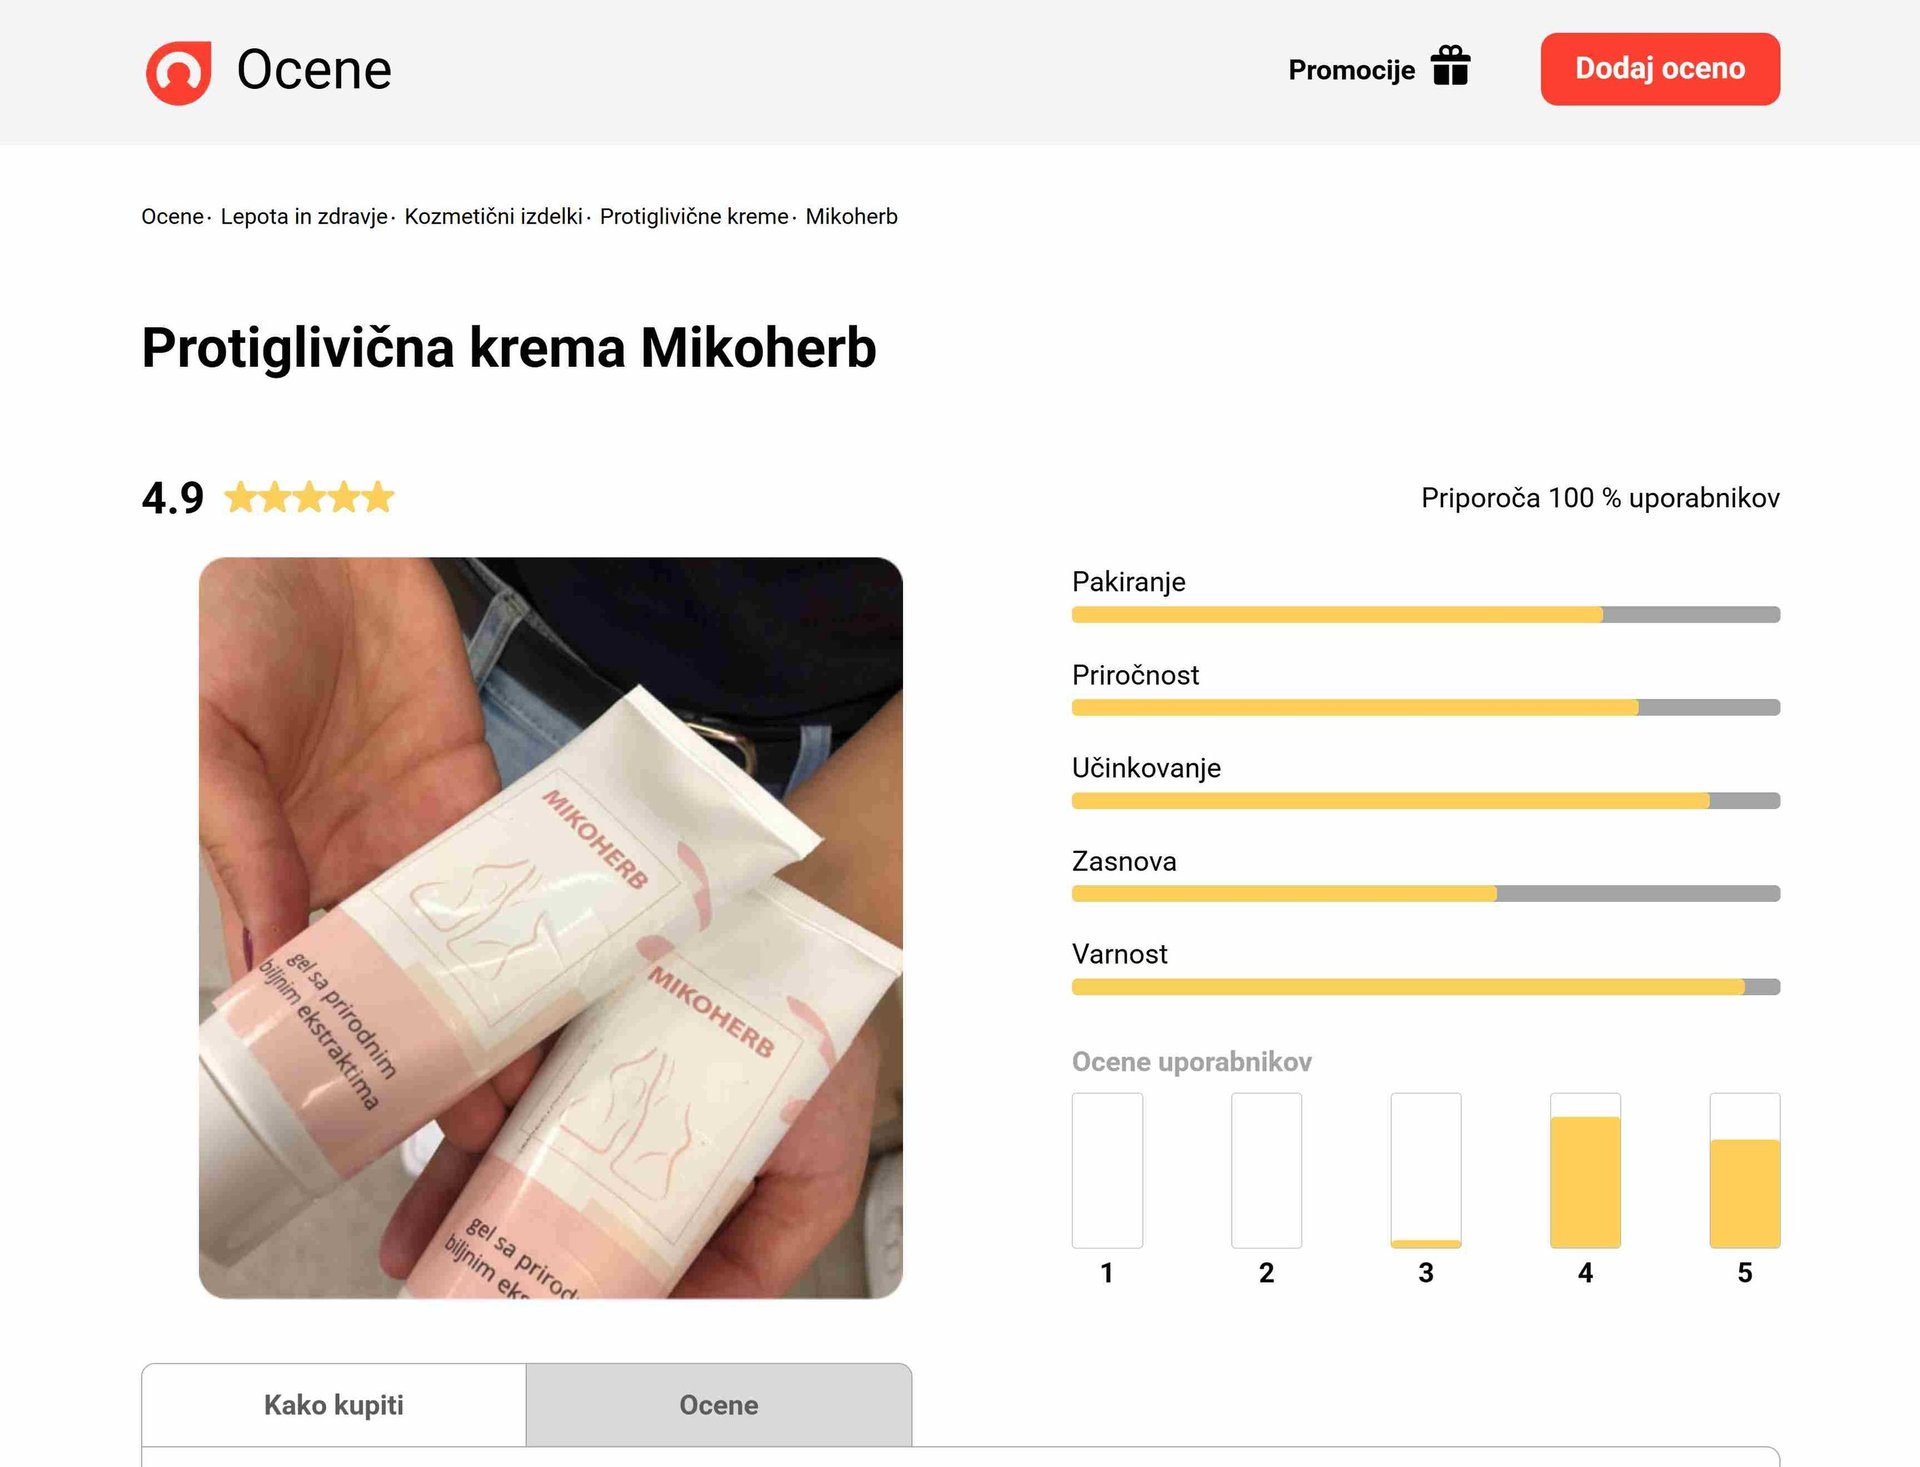
Task: Switch to the Ocene tab
Action: point(719,1405)
